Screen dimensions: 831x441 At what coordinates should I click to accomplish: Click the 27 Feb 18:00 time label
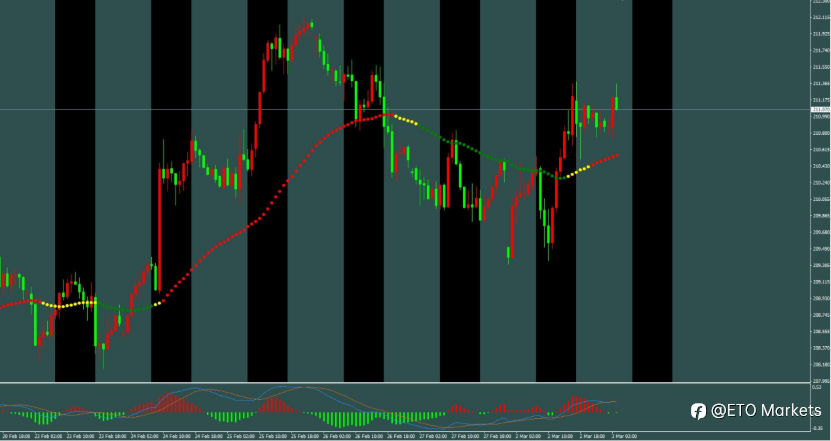point(498,436)
